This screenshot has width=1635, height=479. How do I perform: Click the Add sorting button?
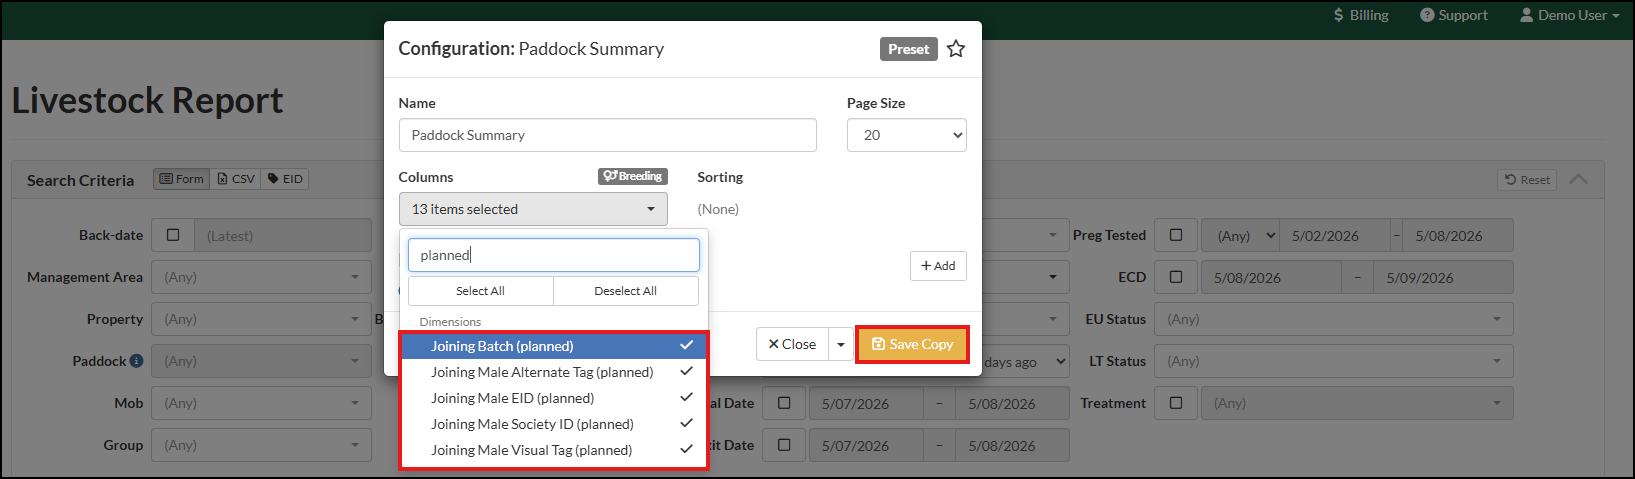point(938,266)
